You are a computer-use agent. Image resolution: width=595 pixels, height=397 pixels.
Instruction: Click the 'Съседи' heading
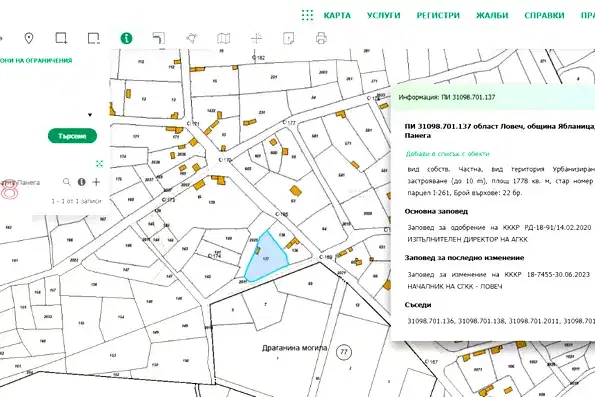click(418, 305)
